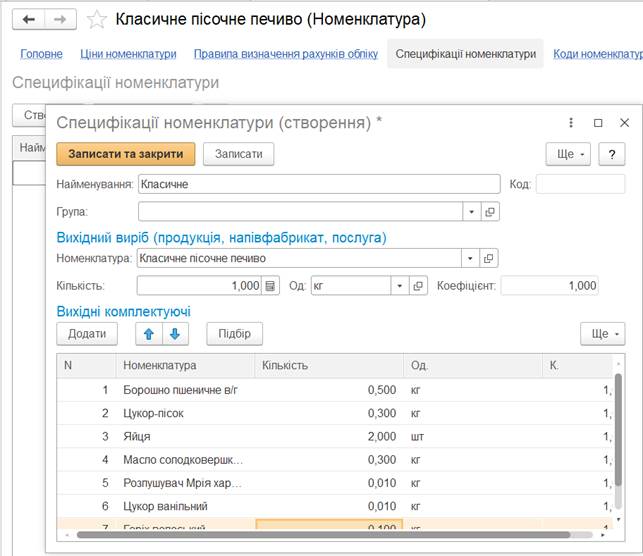This screenshot has height=556, width=643.
Task: Switch to Головне tab
Action: [41, 54]
